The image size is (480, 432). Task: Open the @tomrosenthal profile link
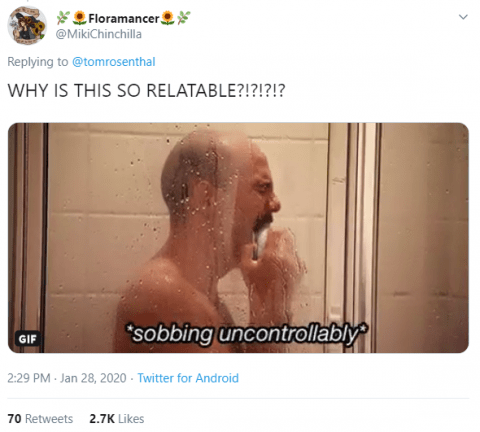(x=114, y=62)
